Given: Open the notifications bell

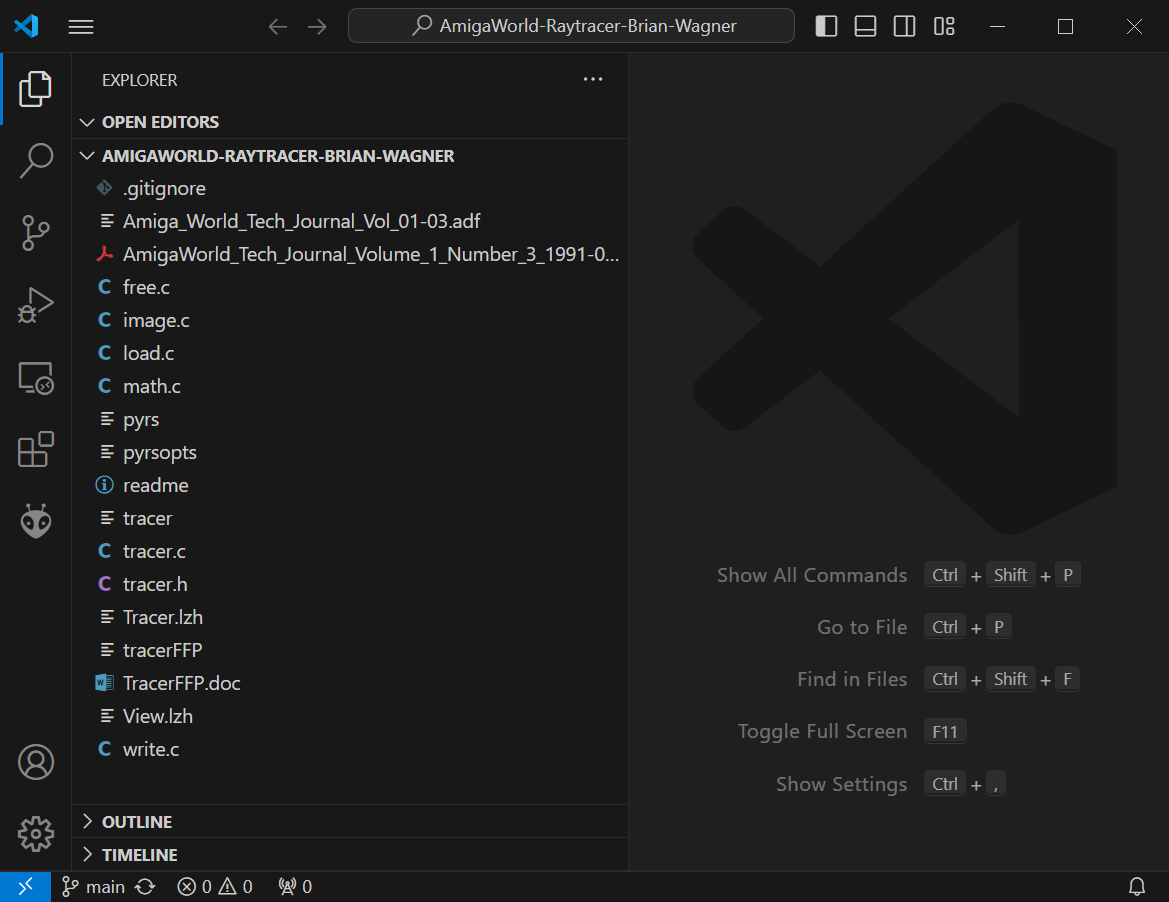Looking at the screenshot, I should (1136, 886).
